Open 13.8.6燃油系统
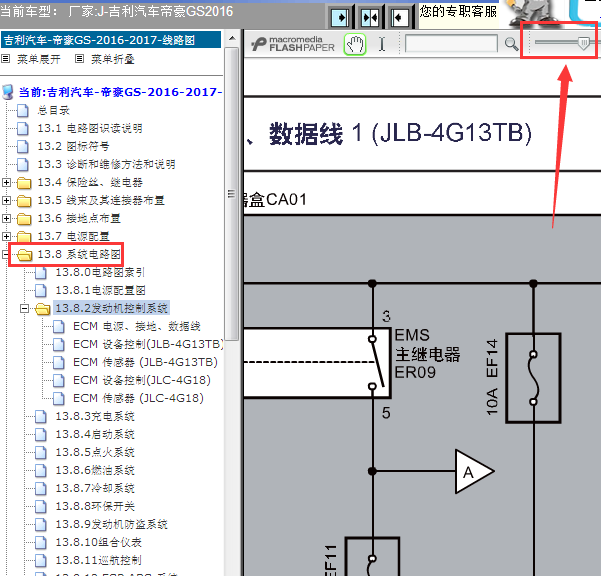The image size is (601, 576). [95, 471]
